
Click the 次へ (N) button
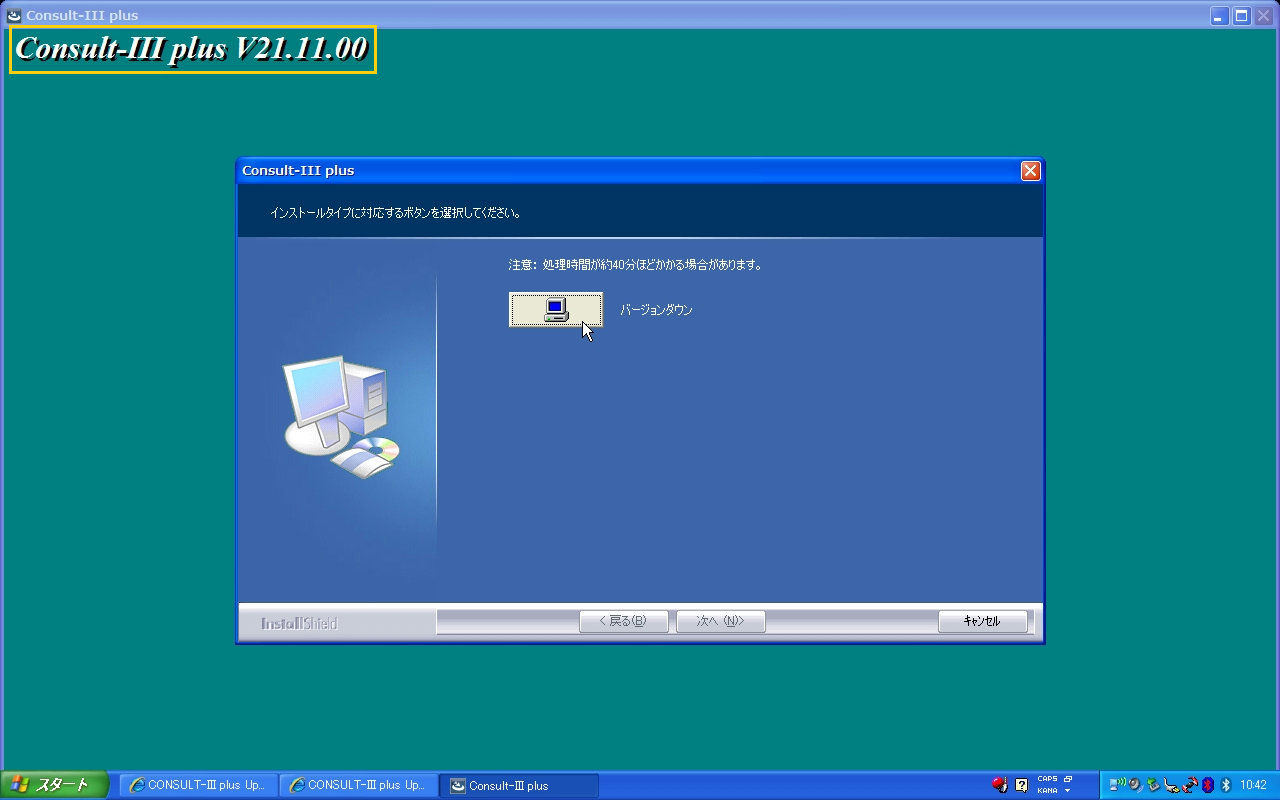click(x=721, y=621)
